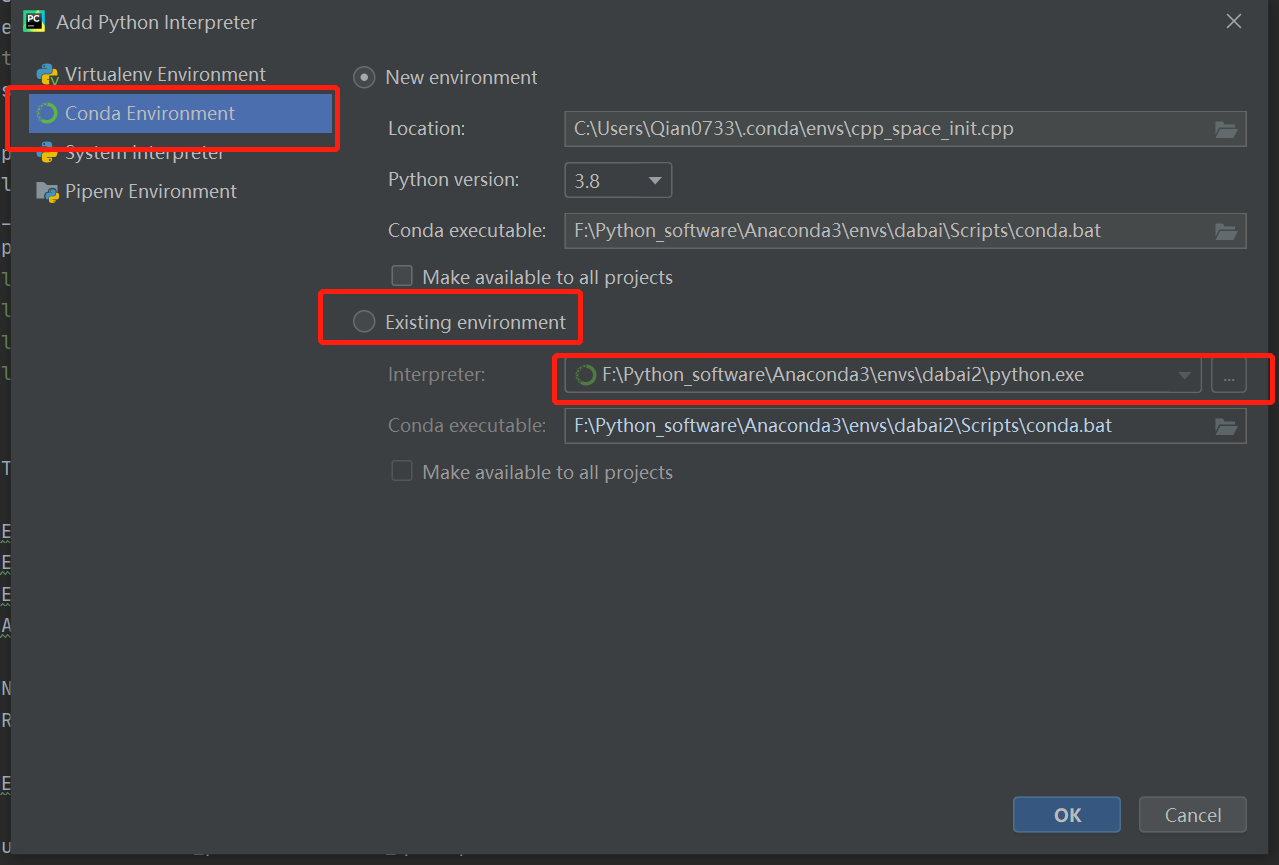This screenshot has height=865, width=1279.
Task: Click the 'Python version:' label
Action: [454, 180]
